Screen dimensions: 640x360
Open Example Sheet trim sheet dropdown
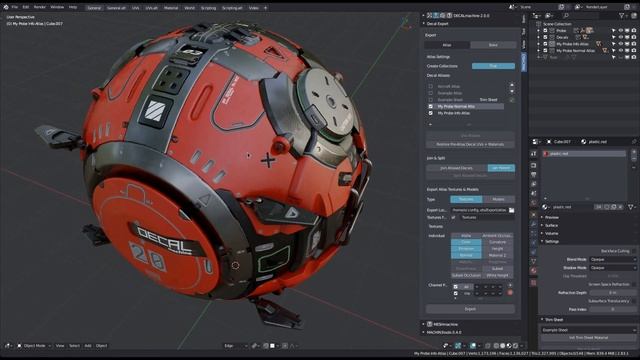(588, 330)
